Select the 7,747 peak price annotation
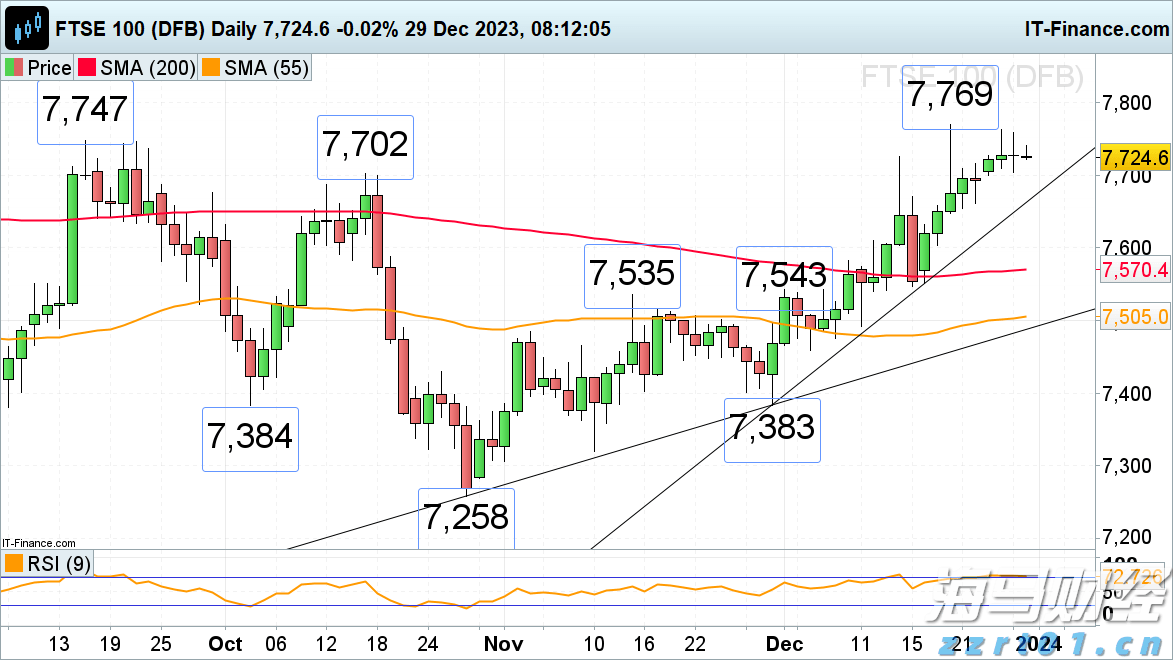This screenshot has height=660, width=1173. tap(86, 109)
